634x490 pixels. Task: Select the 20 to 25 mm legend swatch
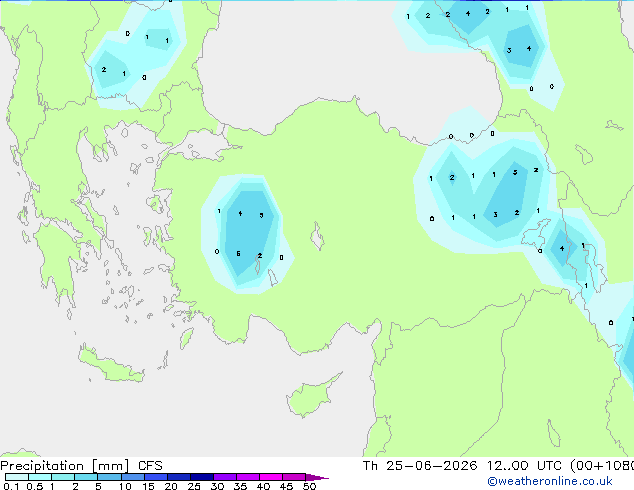[179, 477]
